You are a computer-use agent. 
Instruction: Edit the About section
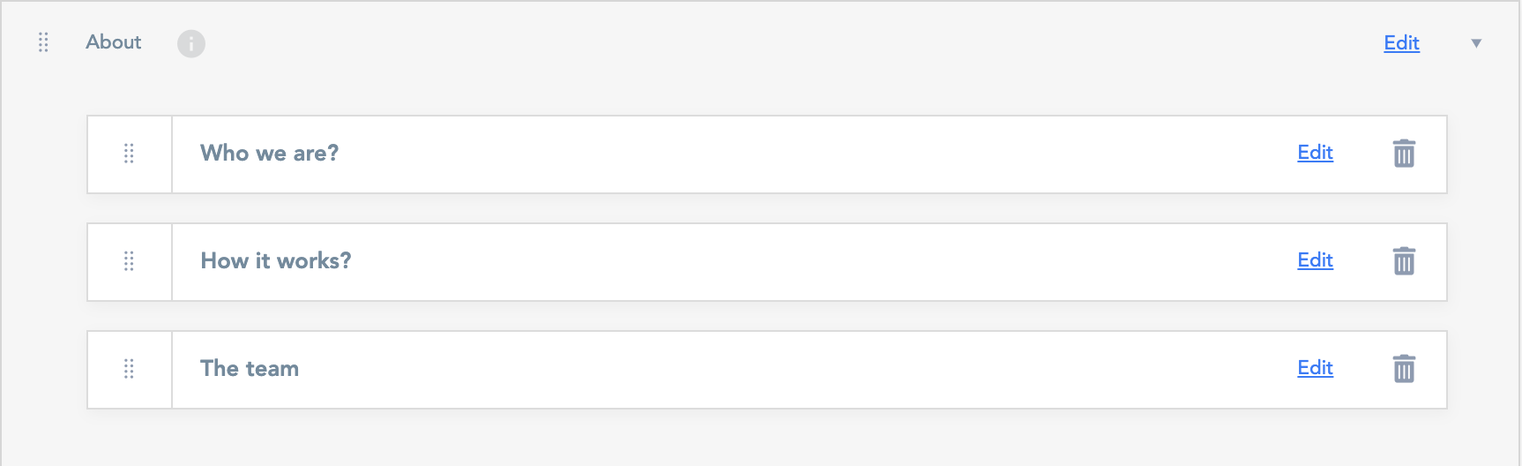[x=1401, y=43]
